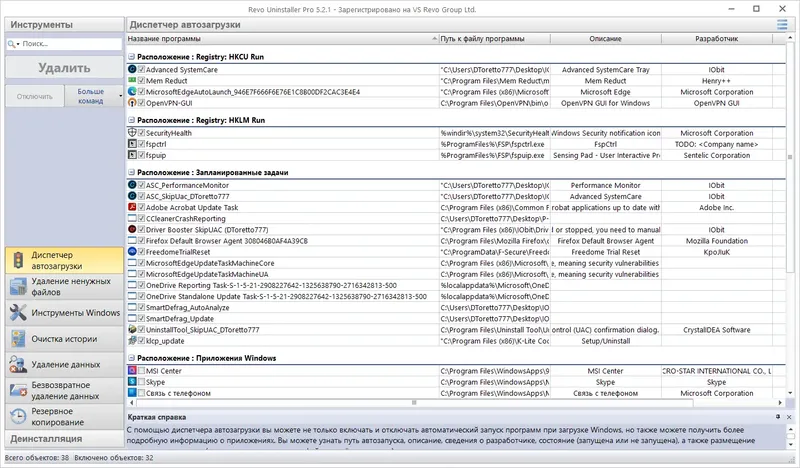The width and height of the screenshot is (800, 468).
Task: Click the Инструменты Windows tools icon
Action: (x=18, y=312)
